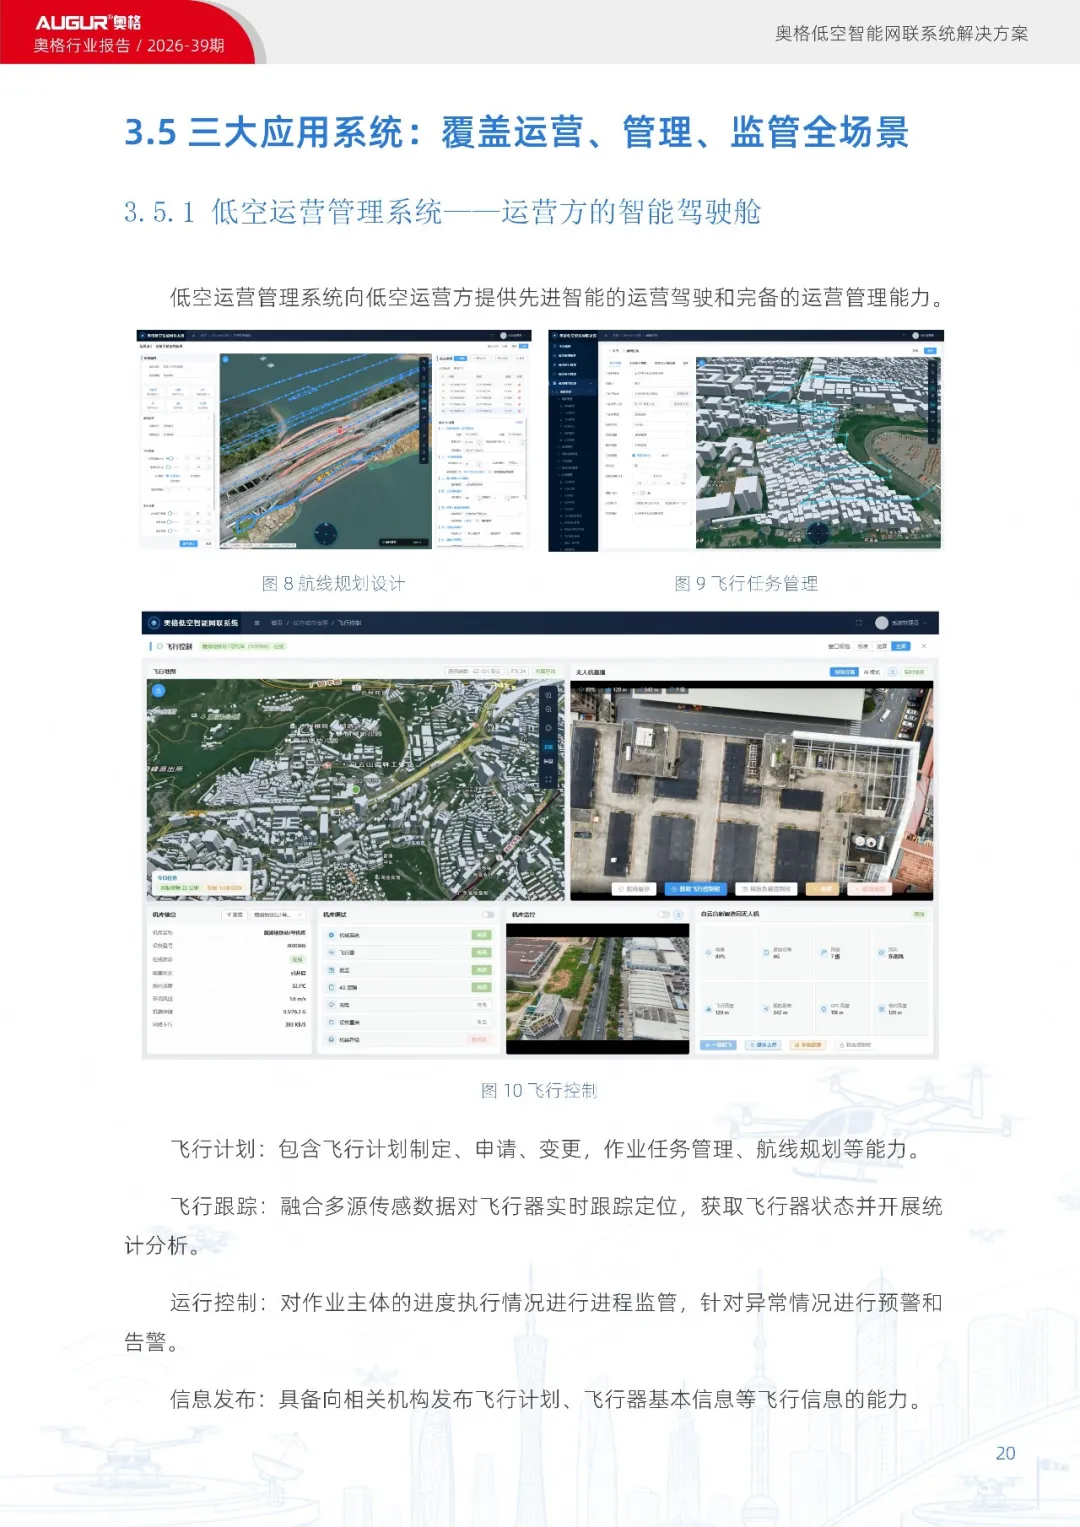1080x1527 pixels.
Task: Click the round icon beside the 机库监控 switch
Action: [x=679, y=915]
